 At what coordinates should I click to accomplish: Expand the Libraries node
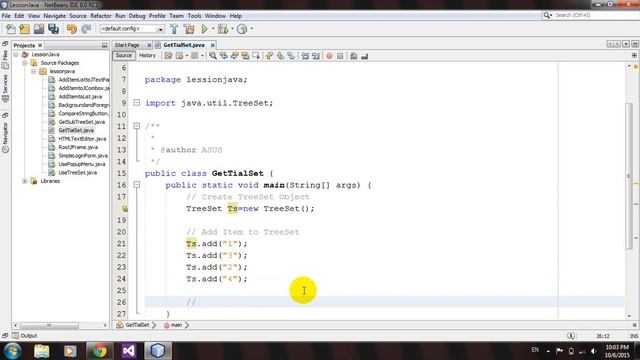point(25,181)
